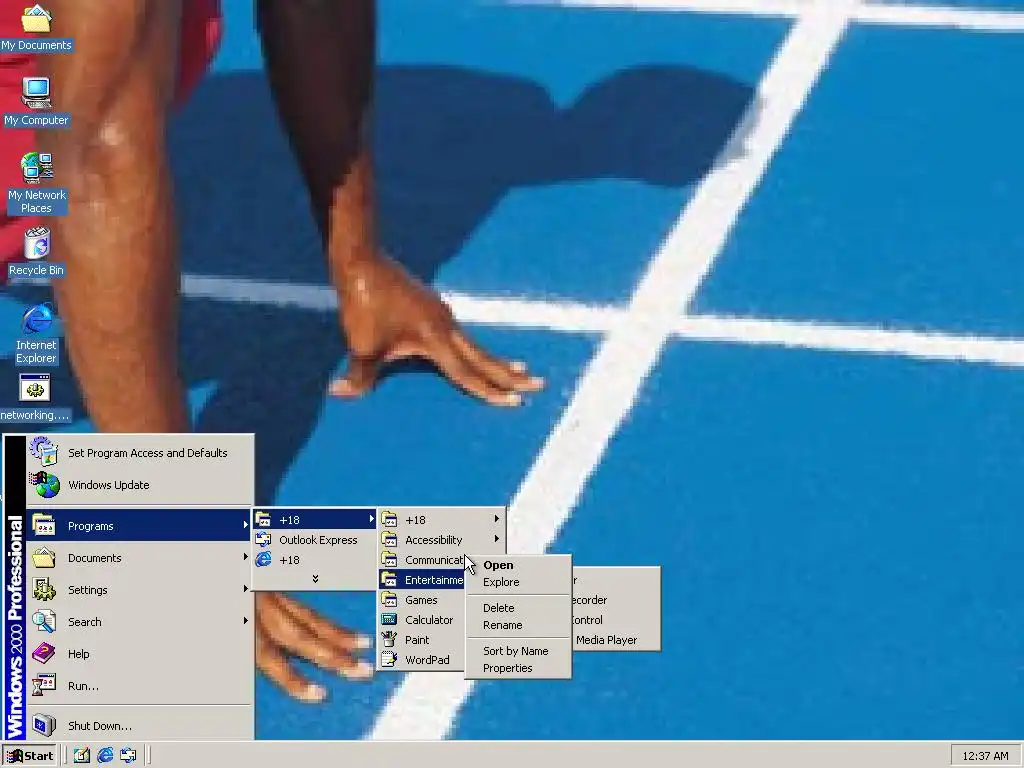Click the Documents folder icon in Start menu
This screenshot has height=768, width=1024.
[x=44, y=558]
